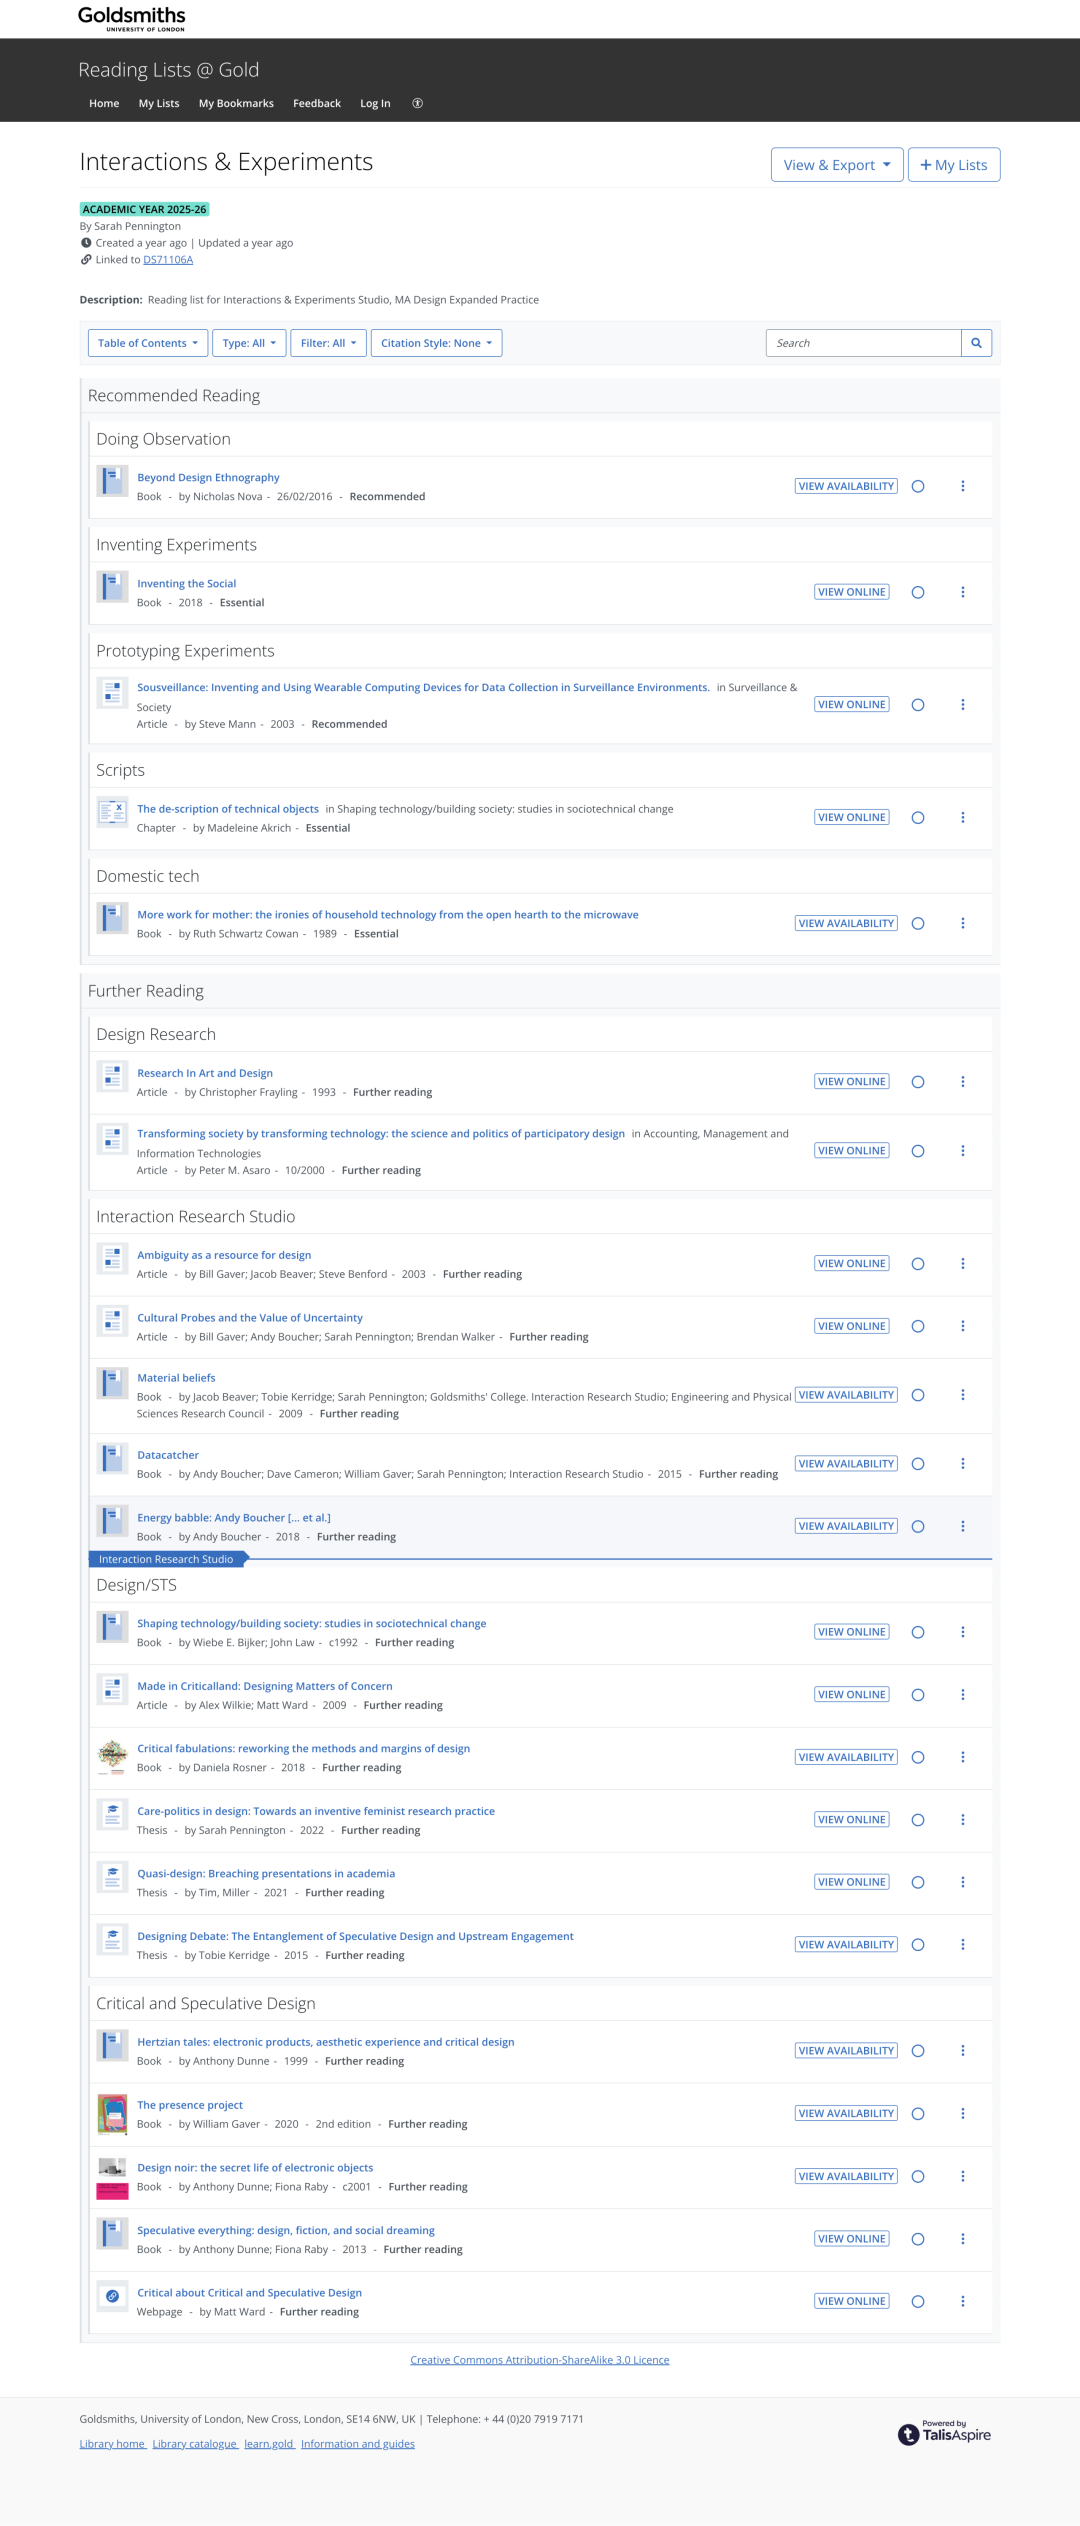
Task: Click book icon beside Beyond Design Ethnography
Action: [113, 481]
